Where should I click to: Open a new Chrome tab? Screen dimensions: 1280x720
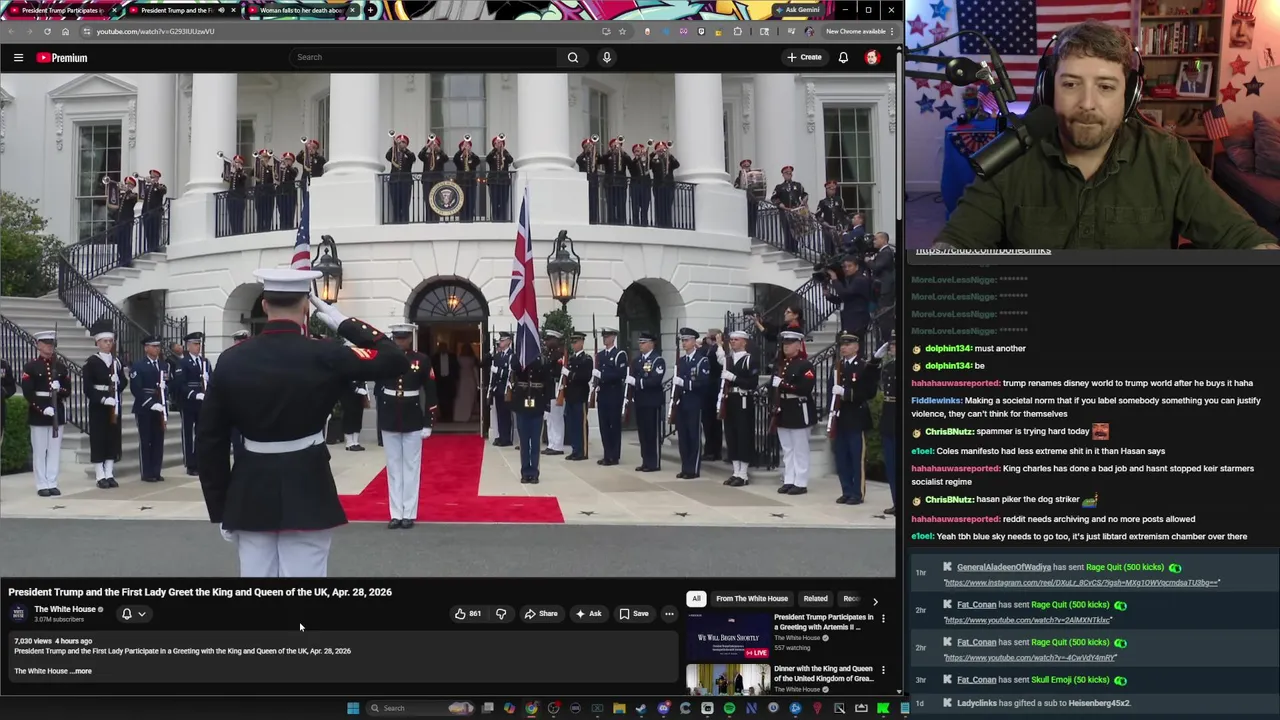[371, 10]
